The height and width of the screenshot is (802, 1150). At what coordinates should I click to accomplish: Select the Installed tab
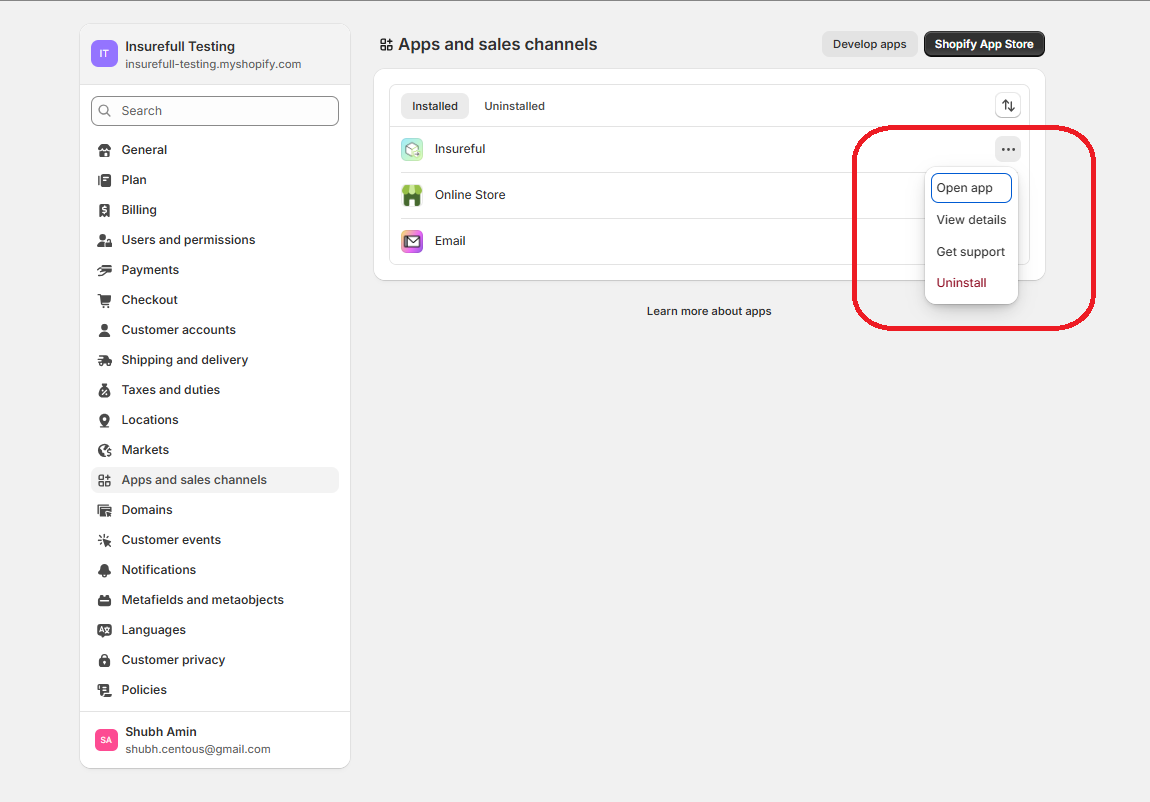click(x=435, y=106)
